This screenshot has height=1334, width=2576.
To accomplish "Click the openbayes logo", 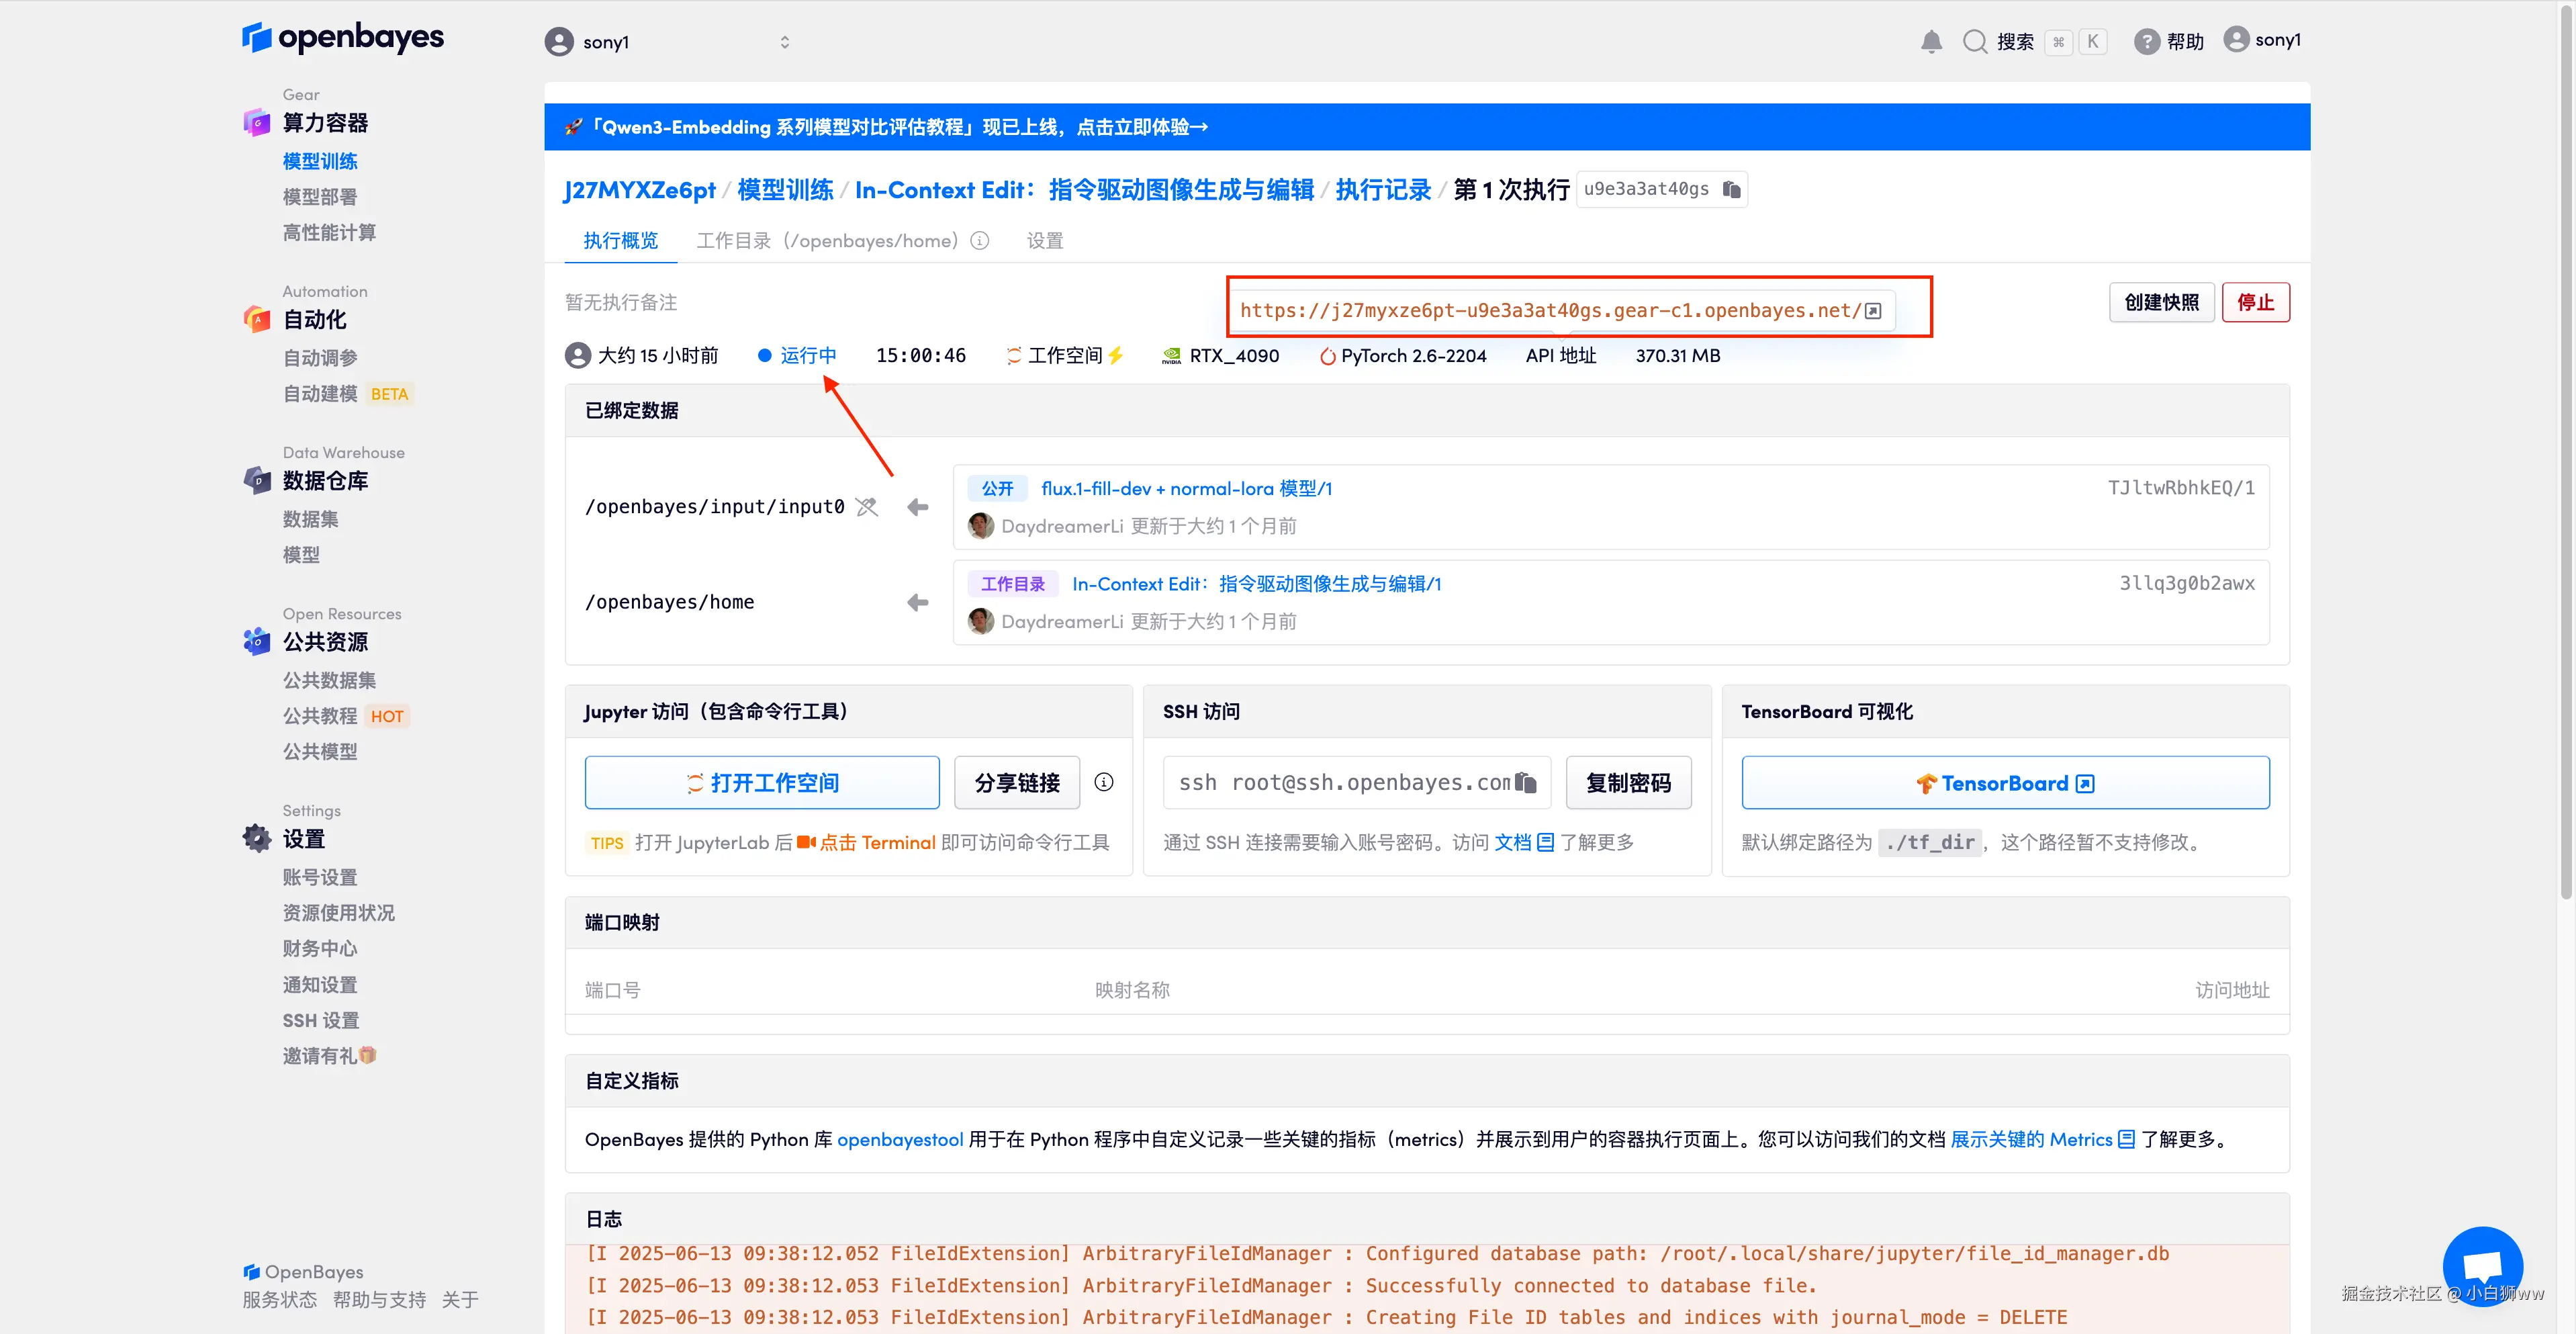I will pyautogui.click(x=343, y=37).
